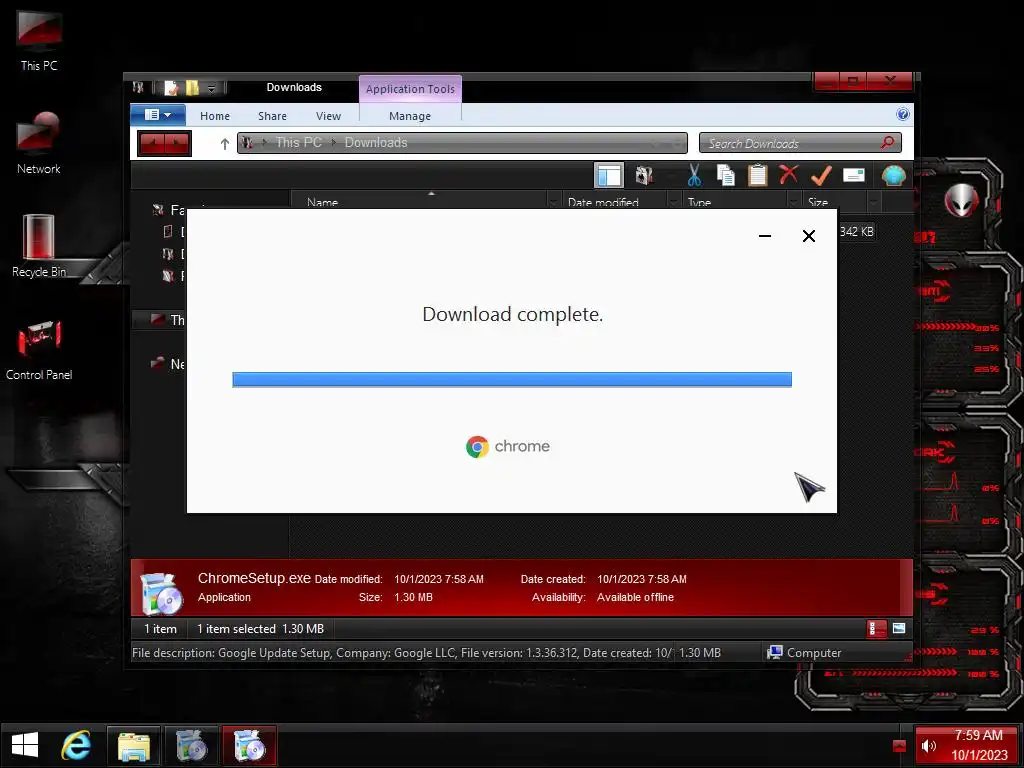Open the This PC desktop icon
1024x768 pixels.
click(39, 40)
